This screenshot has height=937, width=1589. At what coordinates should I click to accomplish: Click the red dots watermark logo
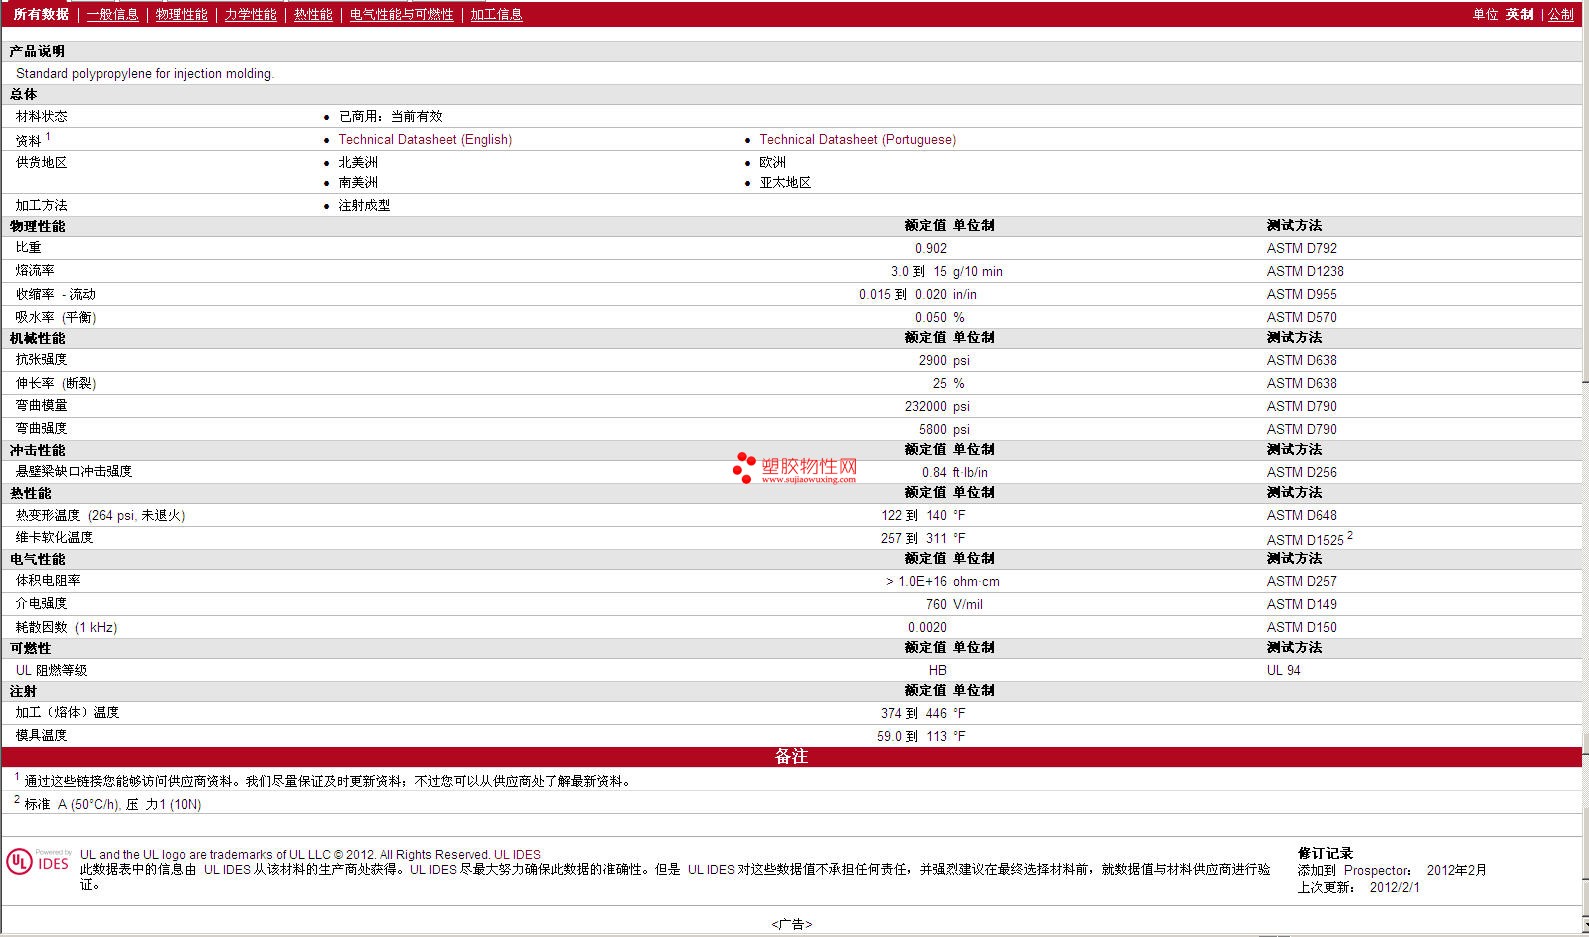pos(744,467)
